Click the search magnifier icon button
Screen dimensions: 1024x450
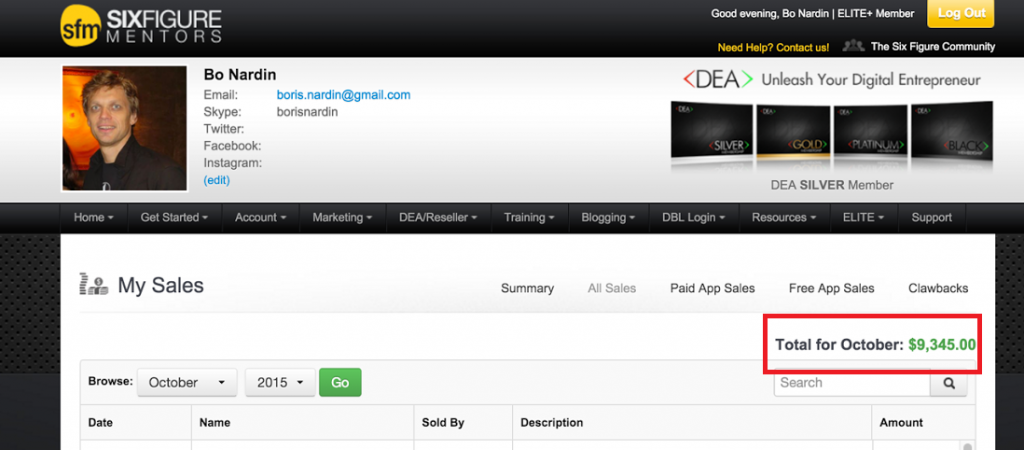tap(949, 383)
